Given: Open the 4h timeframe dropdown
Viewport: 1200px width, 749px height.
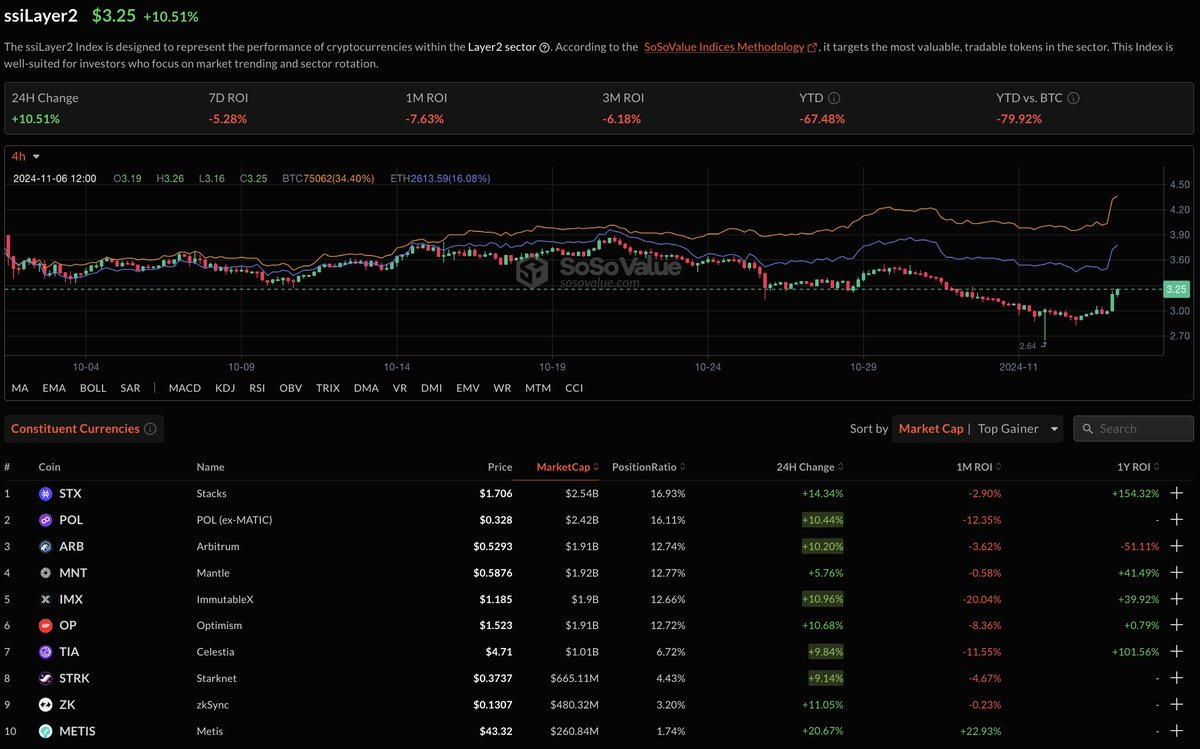Looking at the screenshot, I should 25,156.
